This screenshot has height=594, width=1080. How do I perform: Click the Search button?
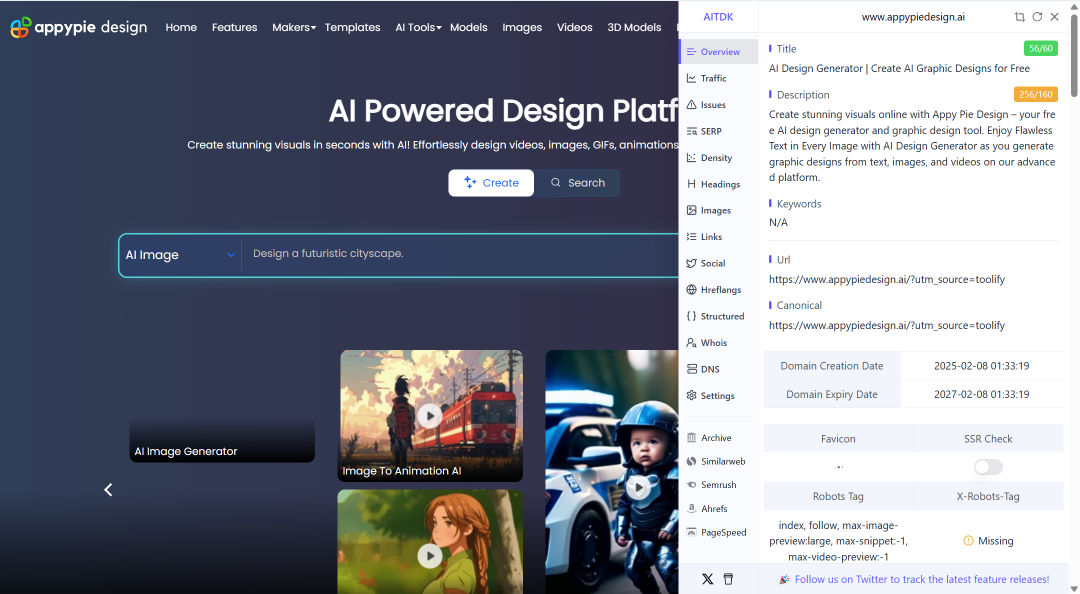point(577,183)
